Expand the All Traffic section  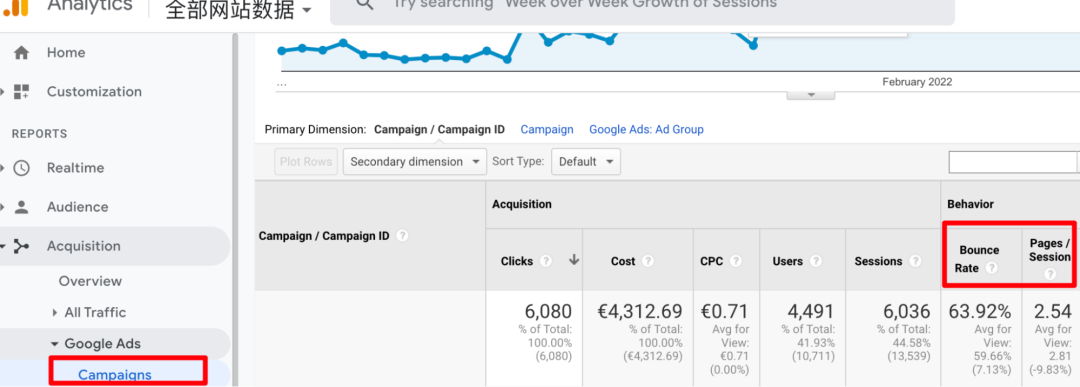54,313
